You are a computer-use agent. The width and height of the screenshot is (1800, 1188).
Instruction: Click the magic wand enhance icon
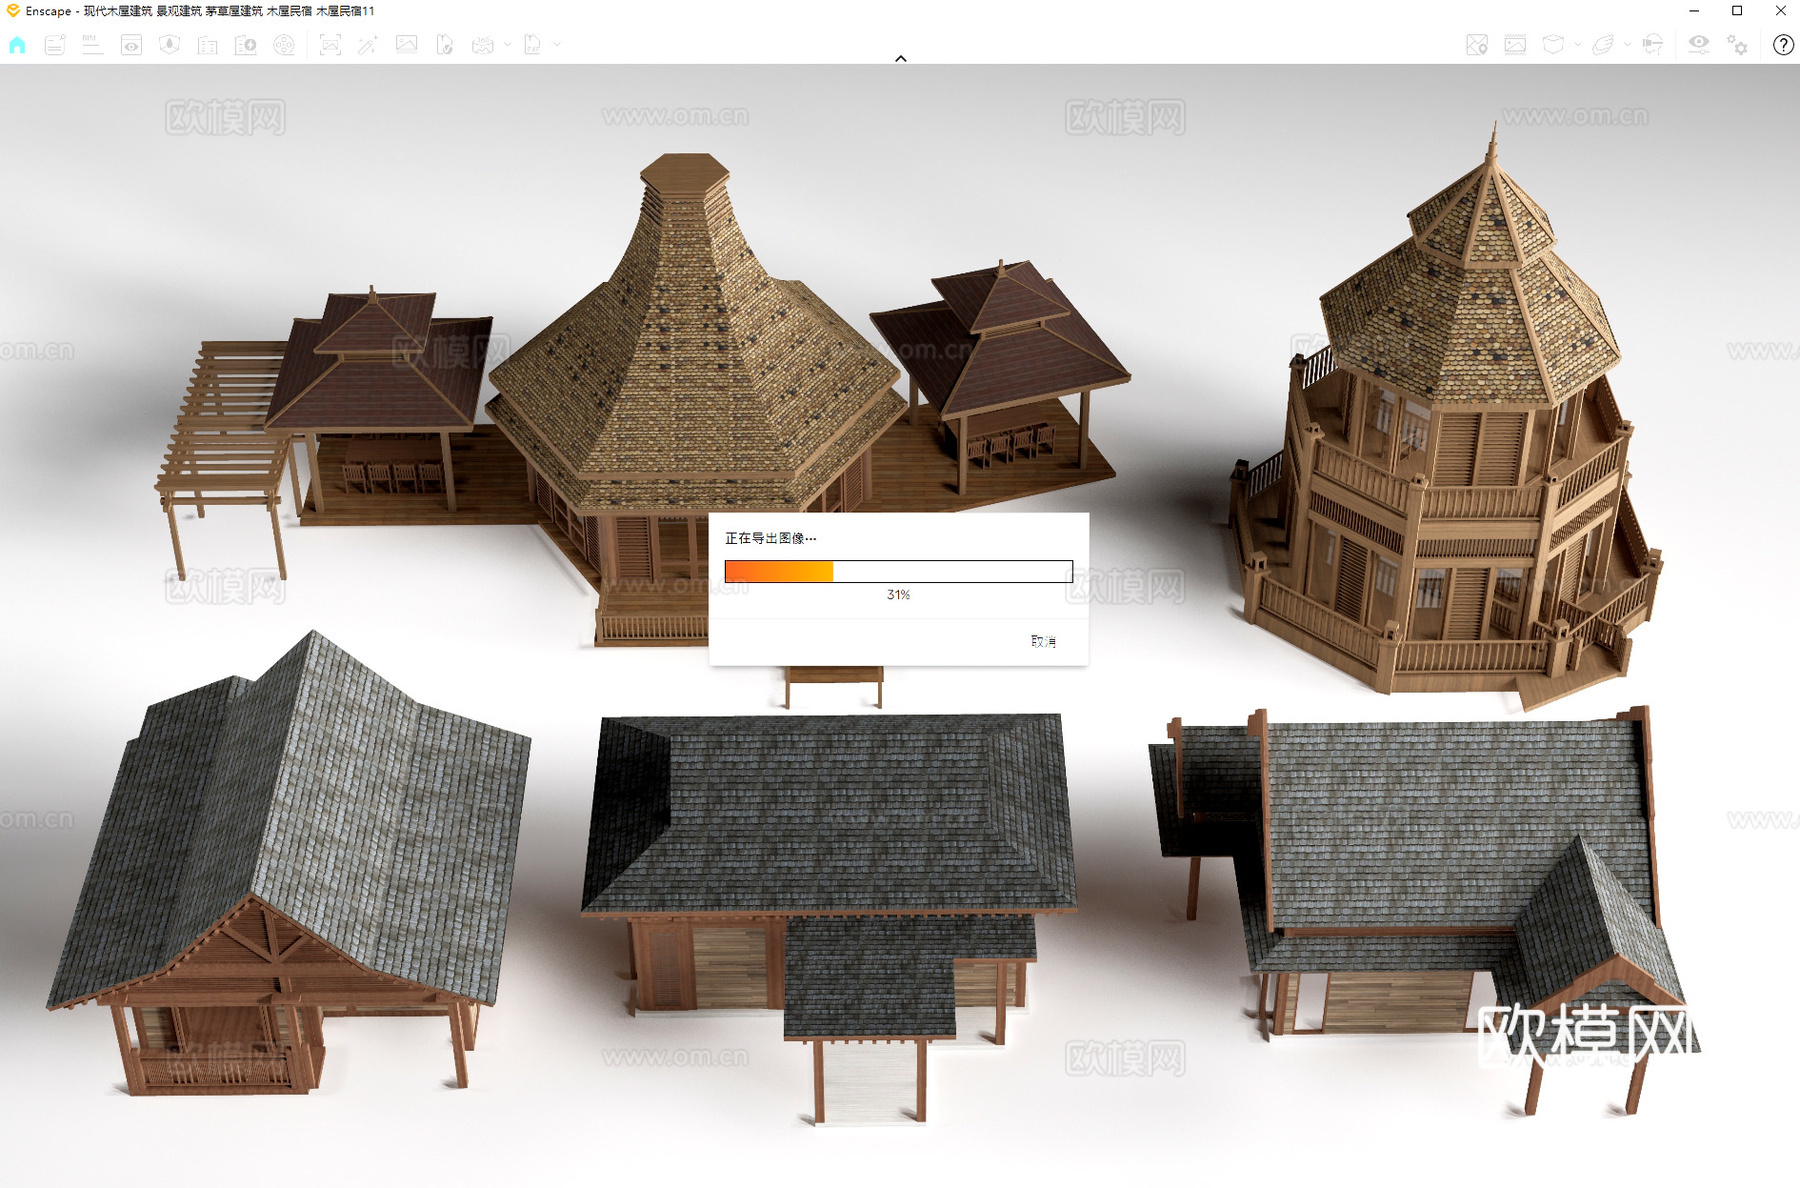(x=368, y=45)
